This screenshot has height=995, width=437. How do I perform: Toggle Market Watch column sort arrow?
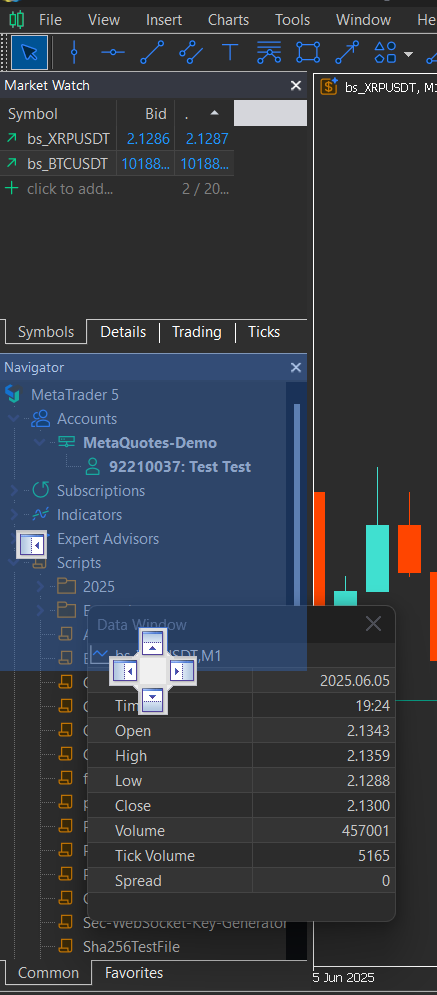(214, 113)
